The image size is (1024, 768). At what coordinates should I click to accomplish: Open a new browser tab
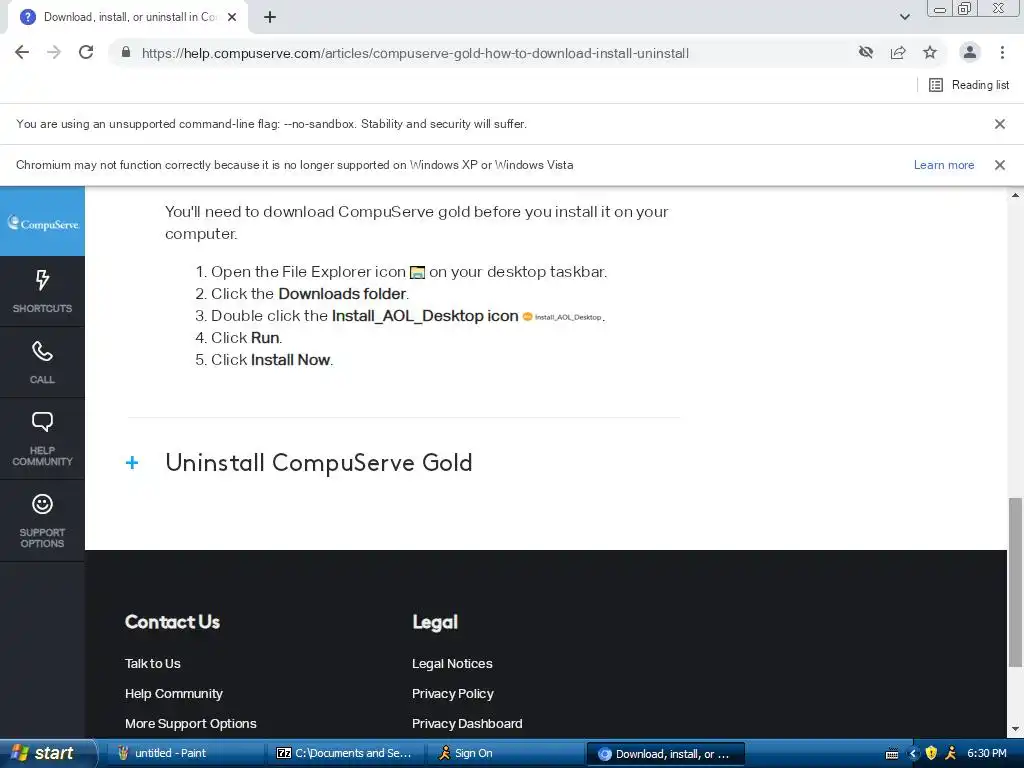pyautogui.click(x=270, y=18)
